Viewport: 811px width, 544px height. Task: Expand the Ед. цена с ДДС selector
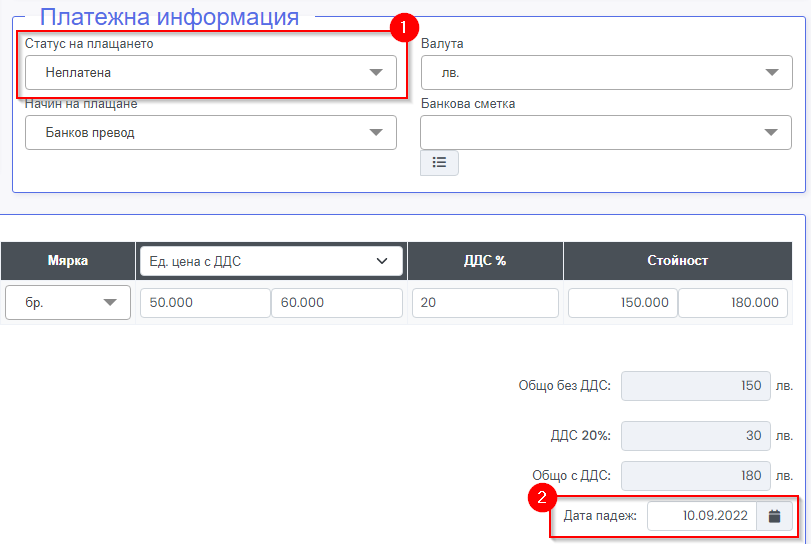coord(270,261)
